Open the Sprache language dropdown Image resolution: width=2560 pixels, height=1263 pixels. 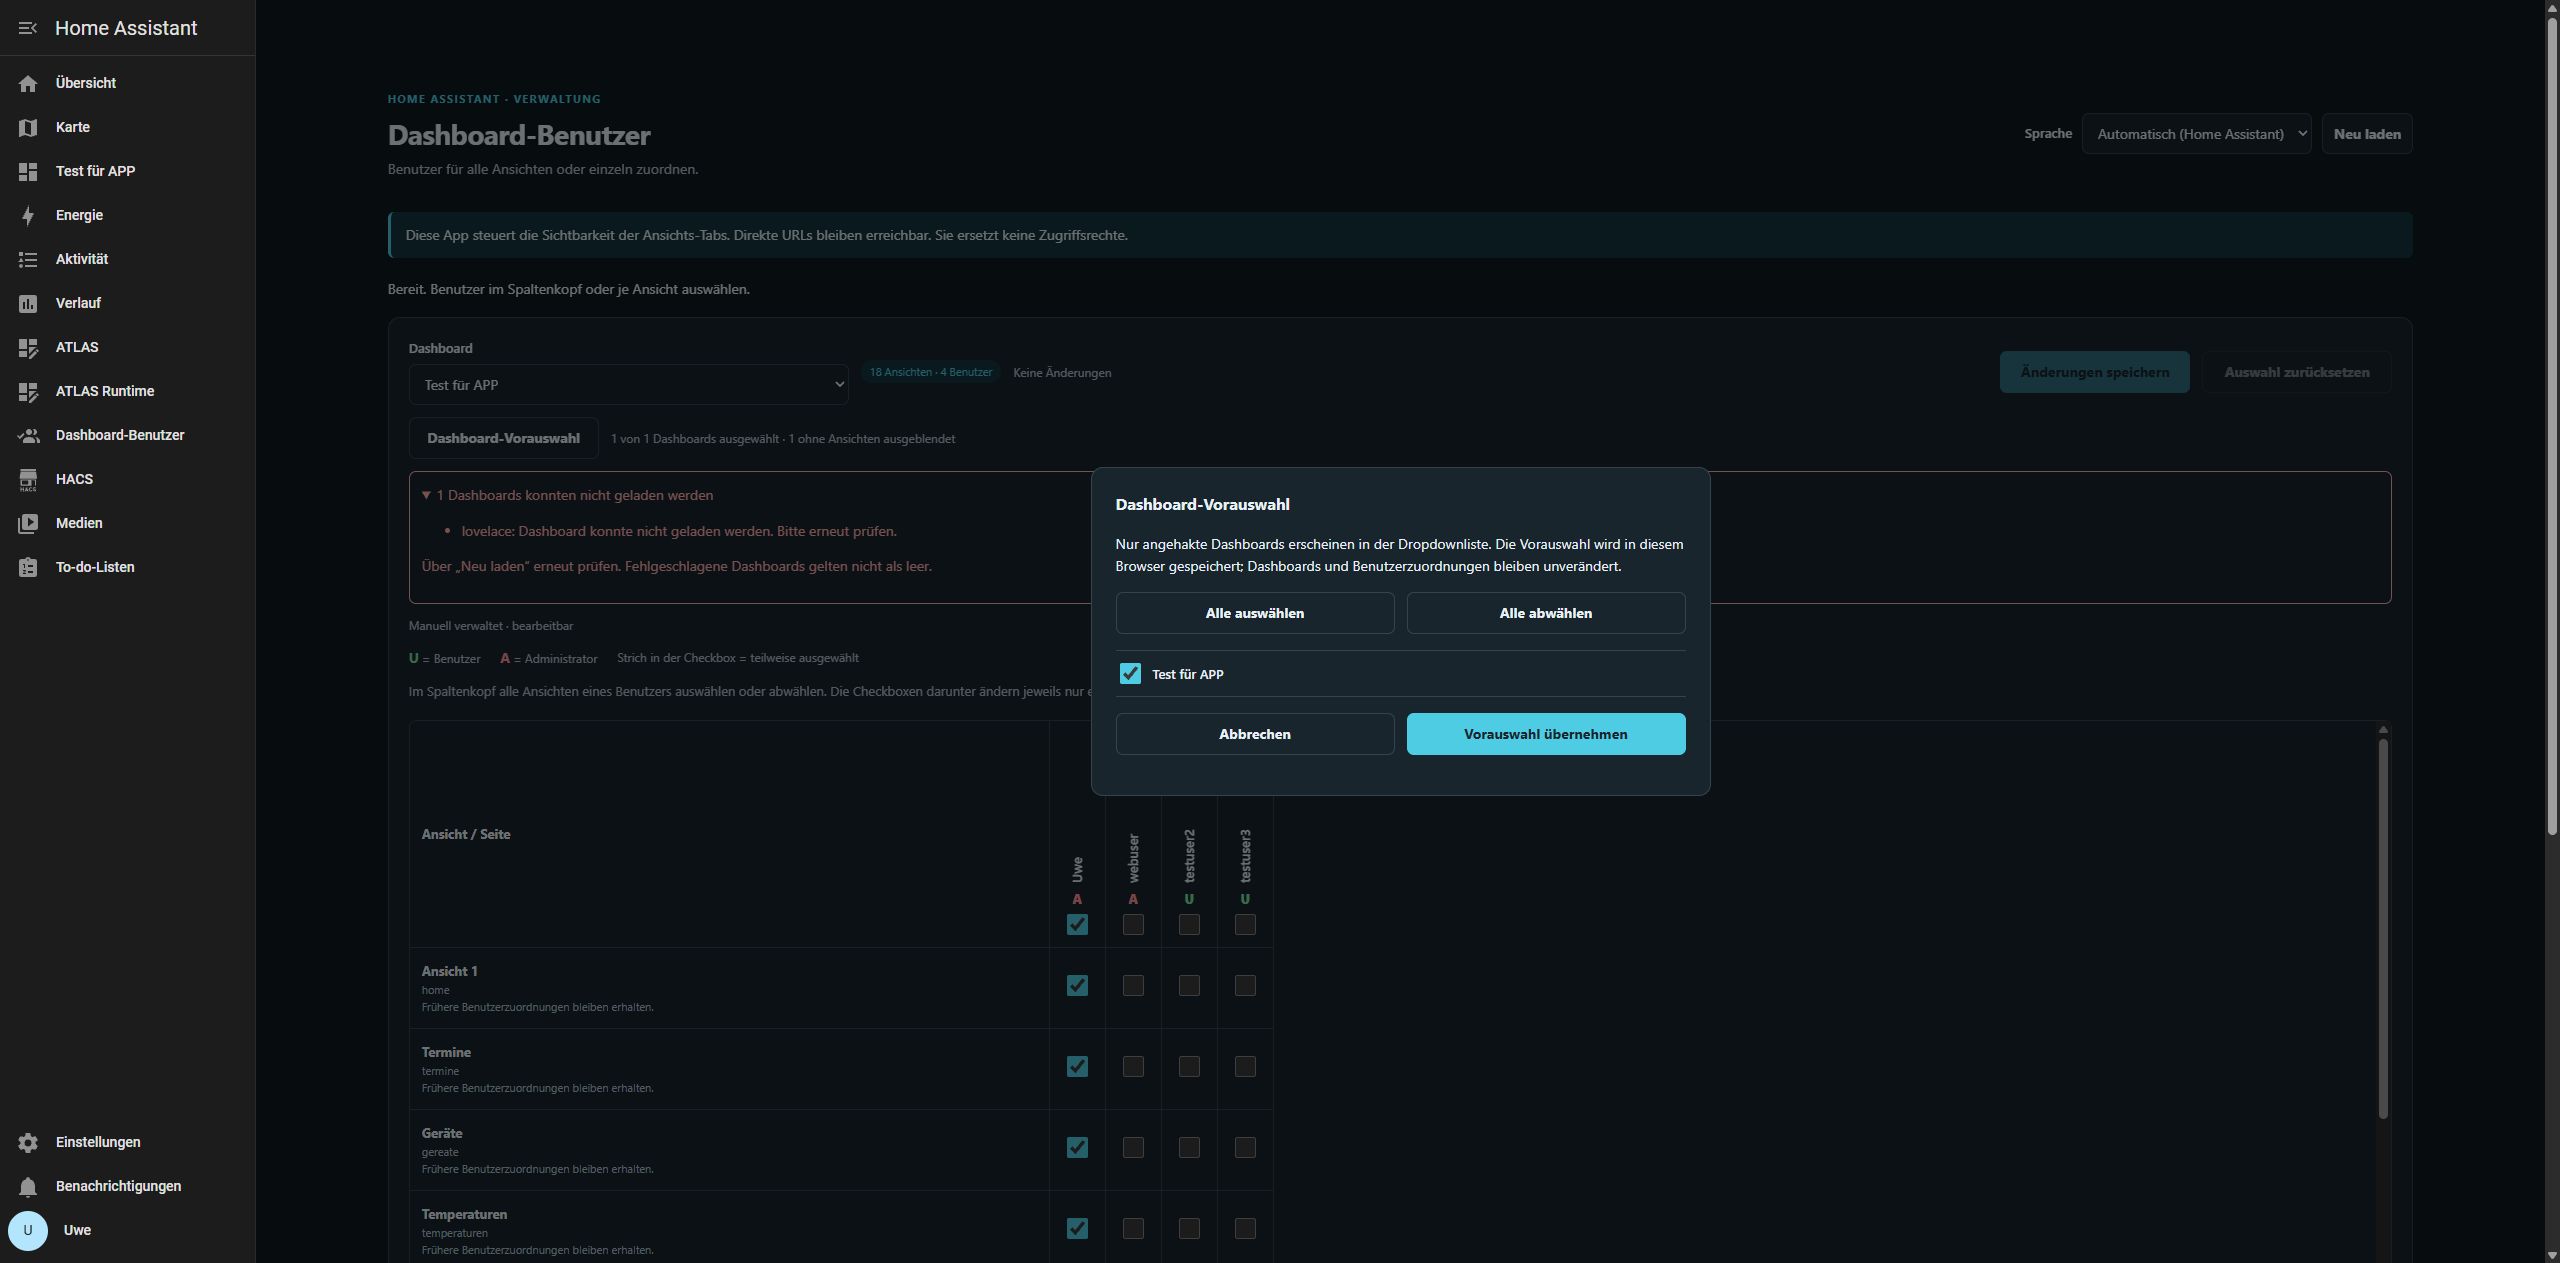[x=2196, y=134]
